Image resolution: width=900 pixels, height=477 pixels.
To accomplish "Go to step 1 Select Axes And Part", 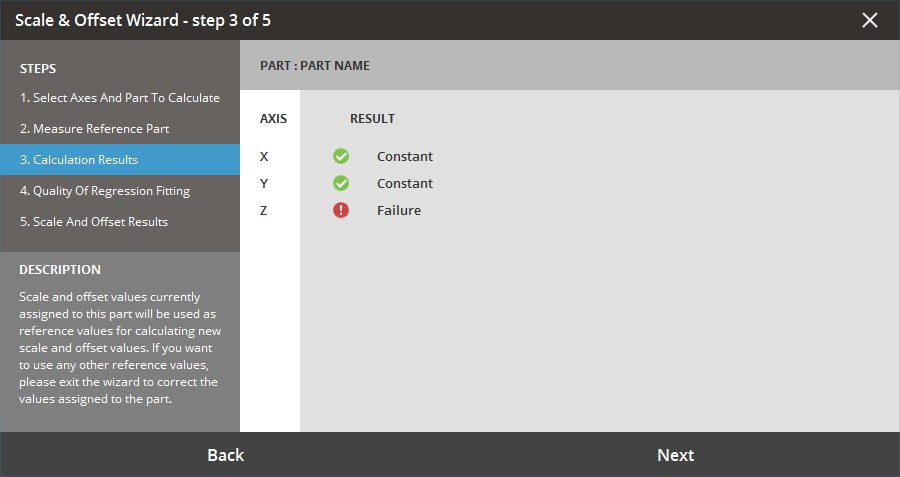I will 120,98.
